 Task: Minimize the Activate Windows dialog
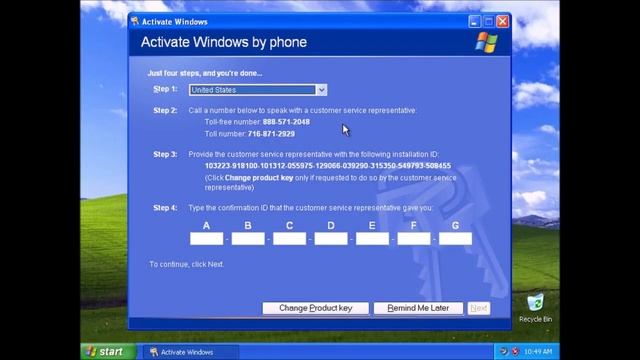(x=474, y=22)
